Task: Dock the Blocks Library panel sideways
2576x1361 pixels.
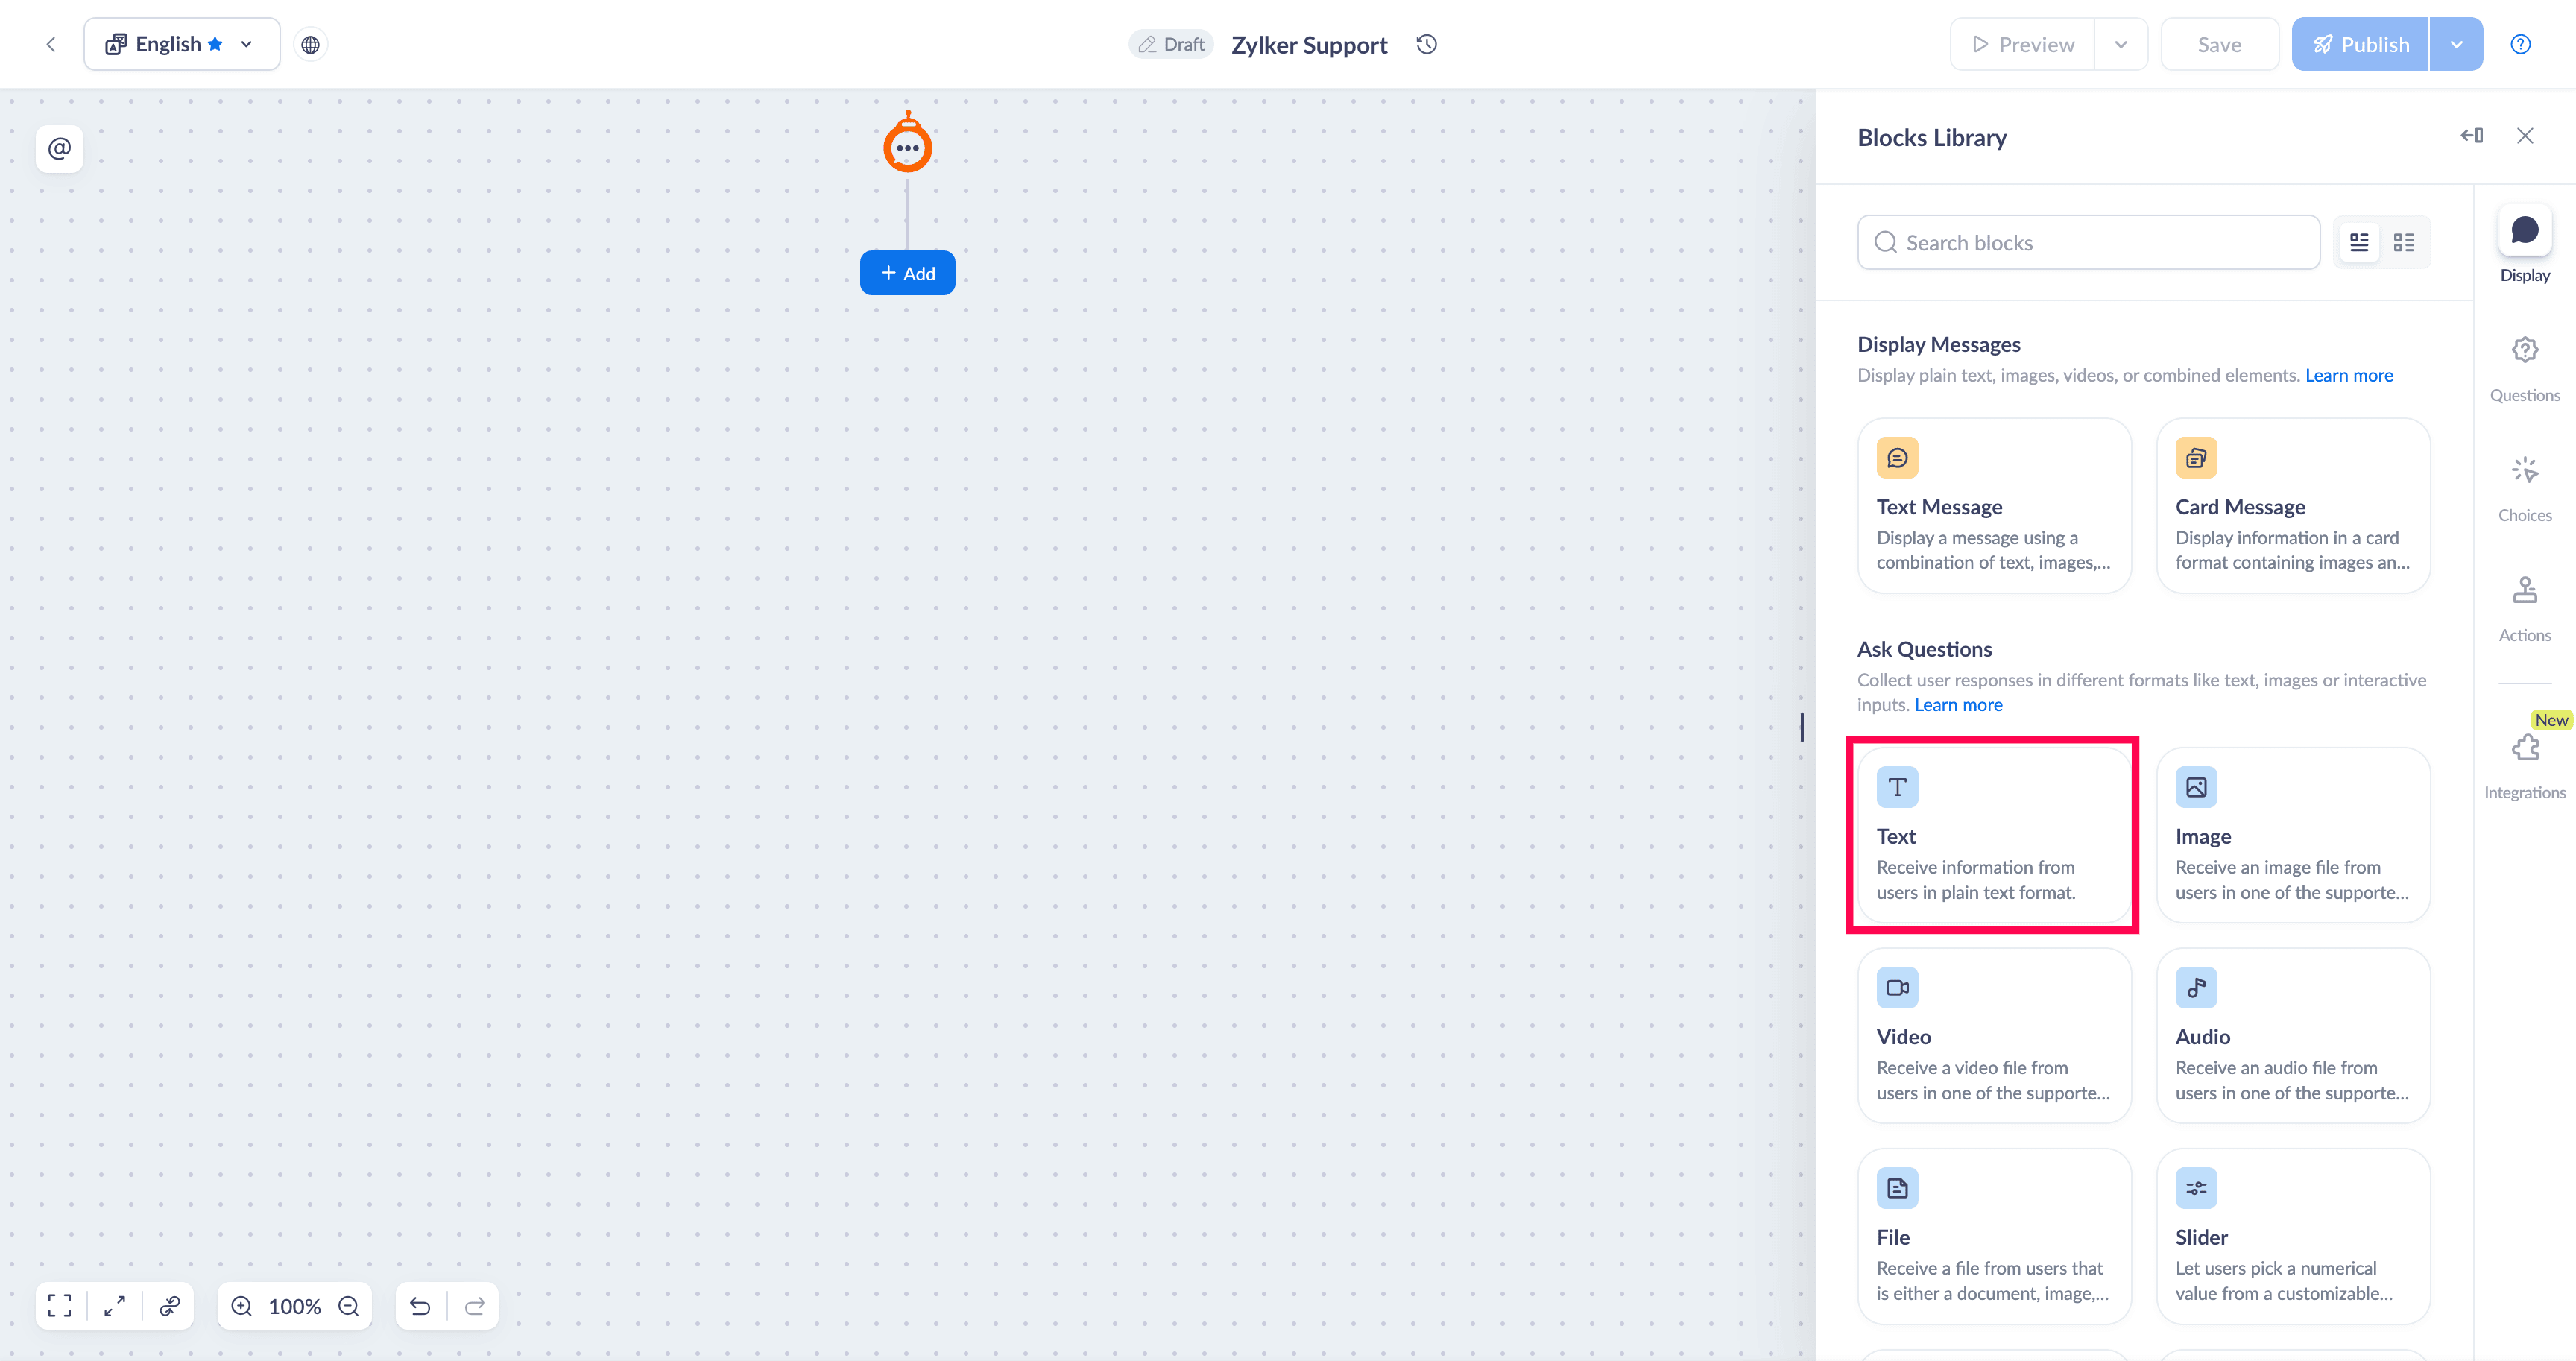Action: [x=2471, y=135]
